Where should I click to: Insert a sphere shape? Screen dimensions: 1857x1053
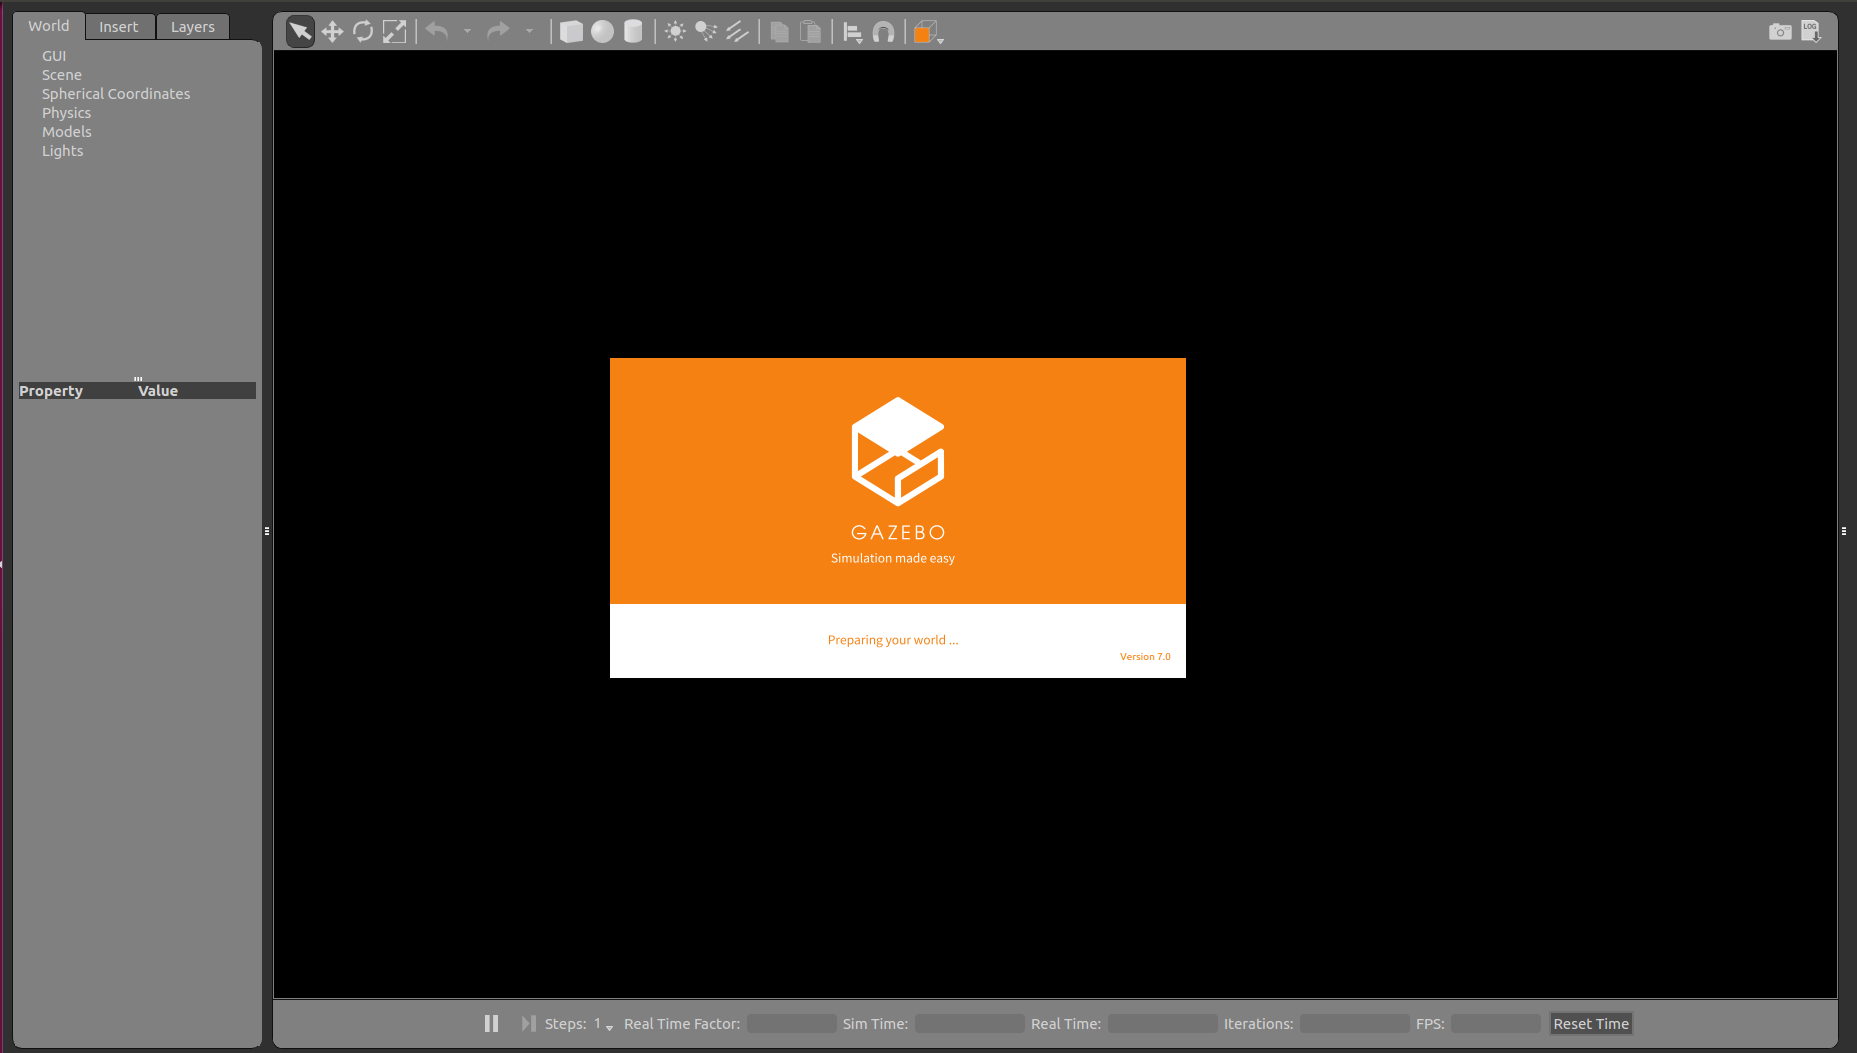click(x=602, y=32)
